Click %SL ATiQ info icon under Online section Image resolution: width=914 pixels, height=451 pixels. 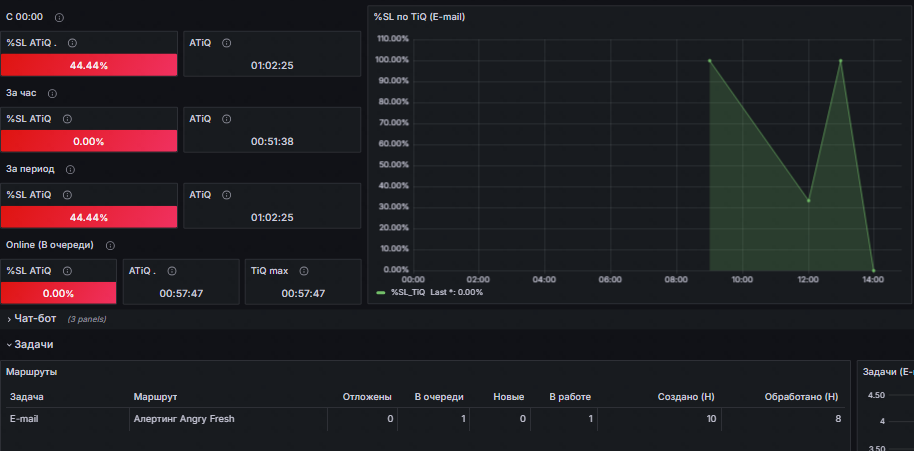pyautogui.click(x=67, y=270)
